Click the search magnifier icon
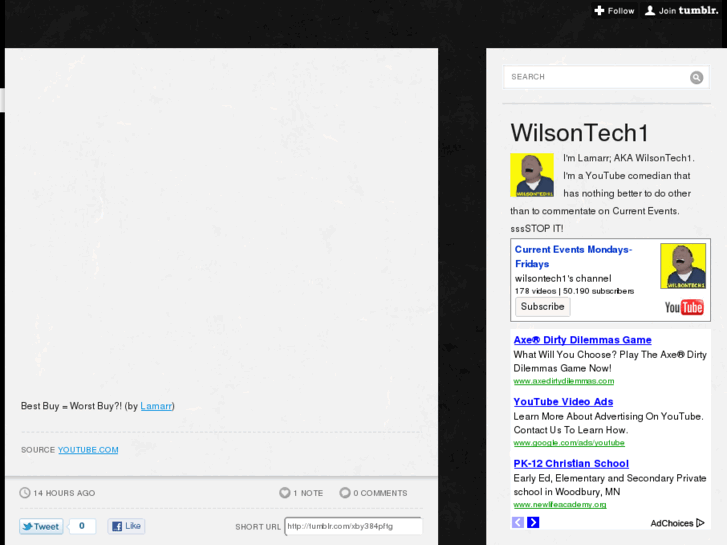 click(696, 77)
